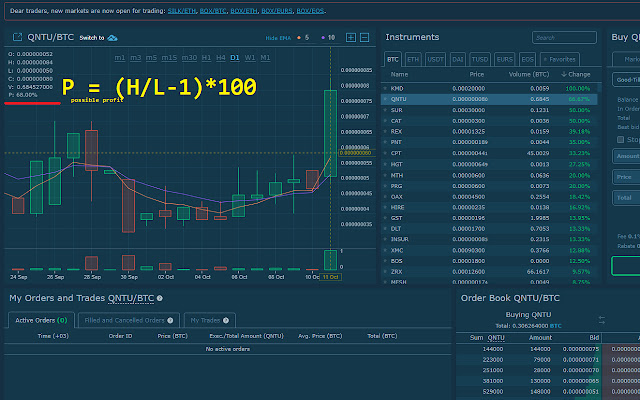Favorite the QNTU instrument star
The width and height of the screenshot is (640, 400).
pyautogui.click(x=385, y=99)
